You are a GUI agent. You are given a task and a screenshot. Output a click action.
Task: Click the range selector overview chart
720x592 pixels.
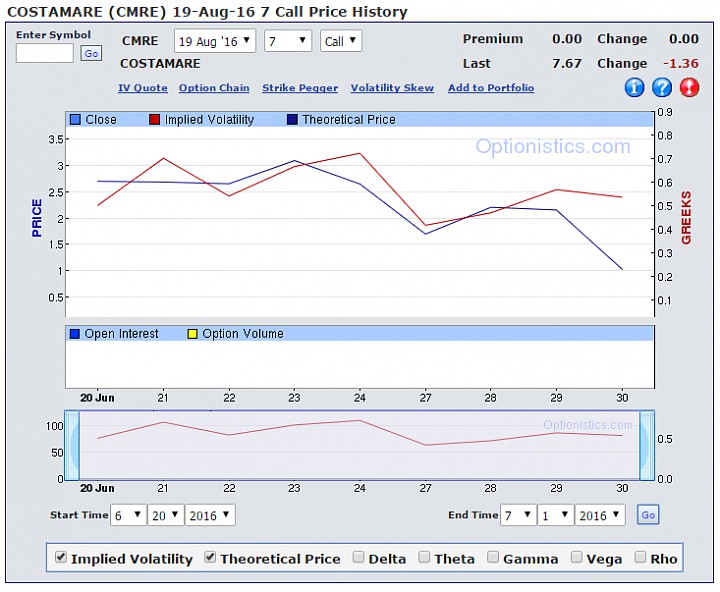point(360,445)
